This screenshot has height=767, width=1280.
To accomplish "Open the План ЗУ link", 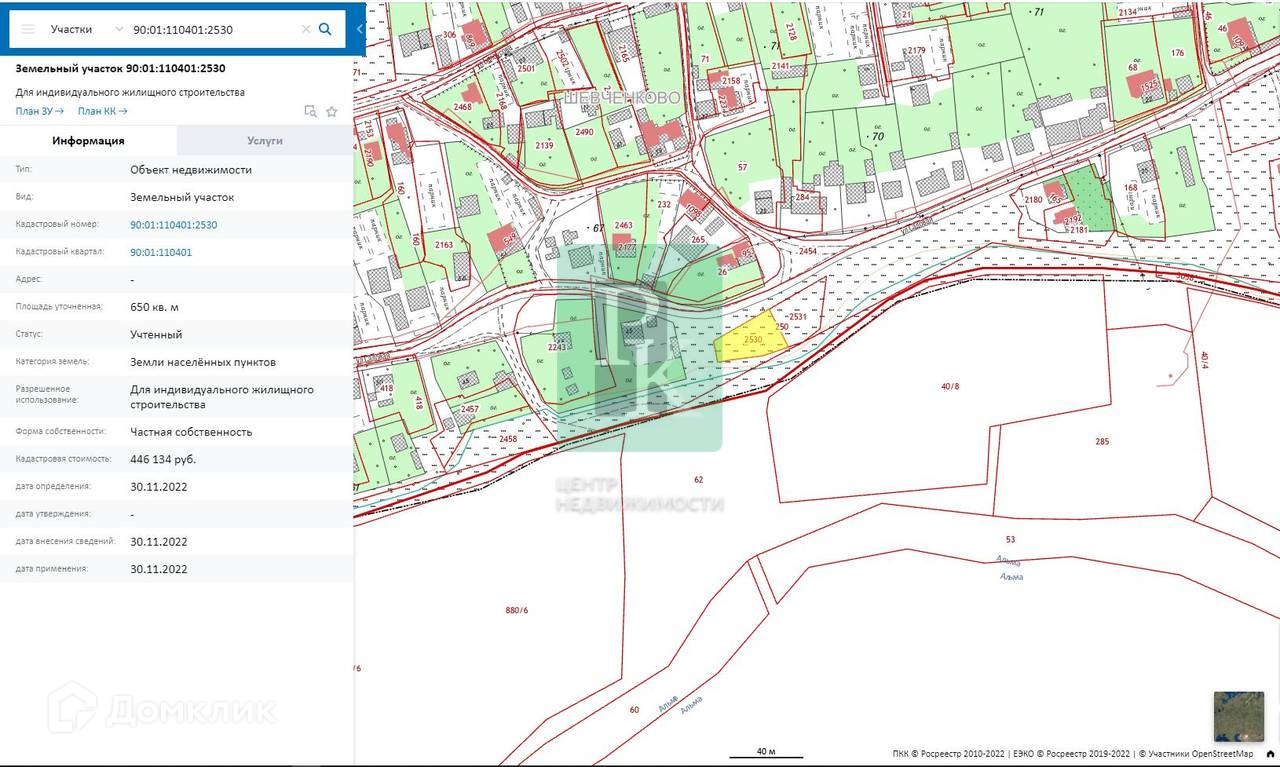I will 40,111.
